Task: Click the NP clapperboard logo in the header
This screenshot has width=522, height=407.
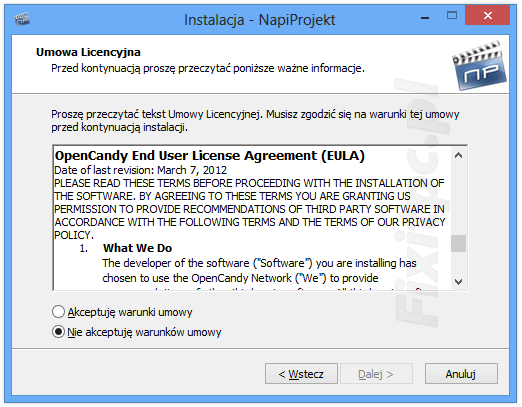Action: [x=479, y=65]
